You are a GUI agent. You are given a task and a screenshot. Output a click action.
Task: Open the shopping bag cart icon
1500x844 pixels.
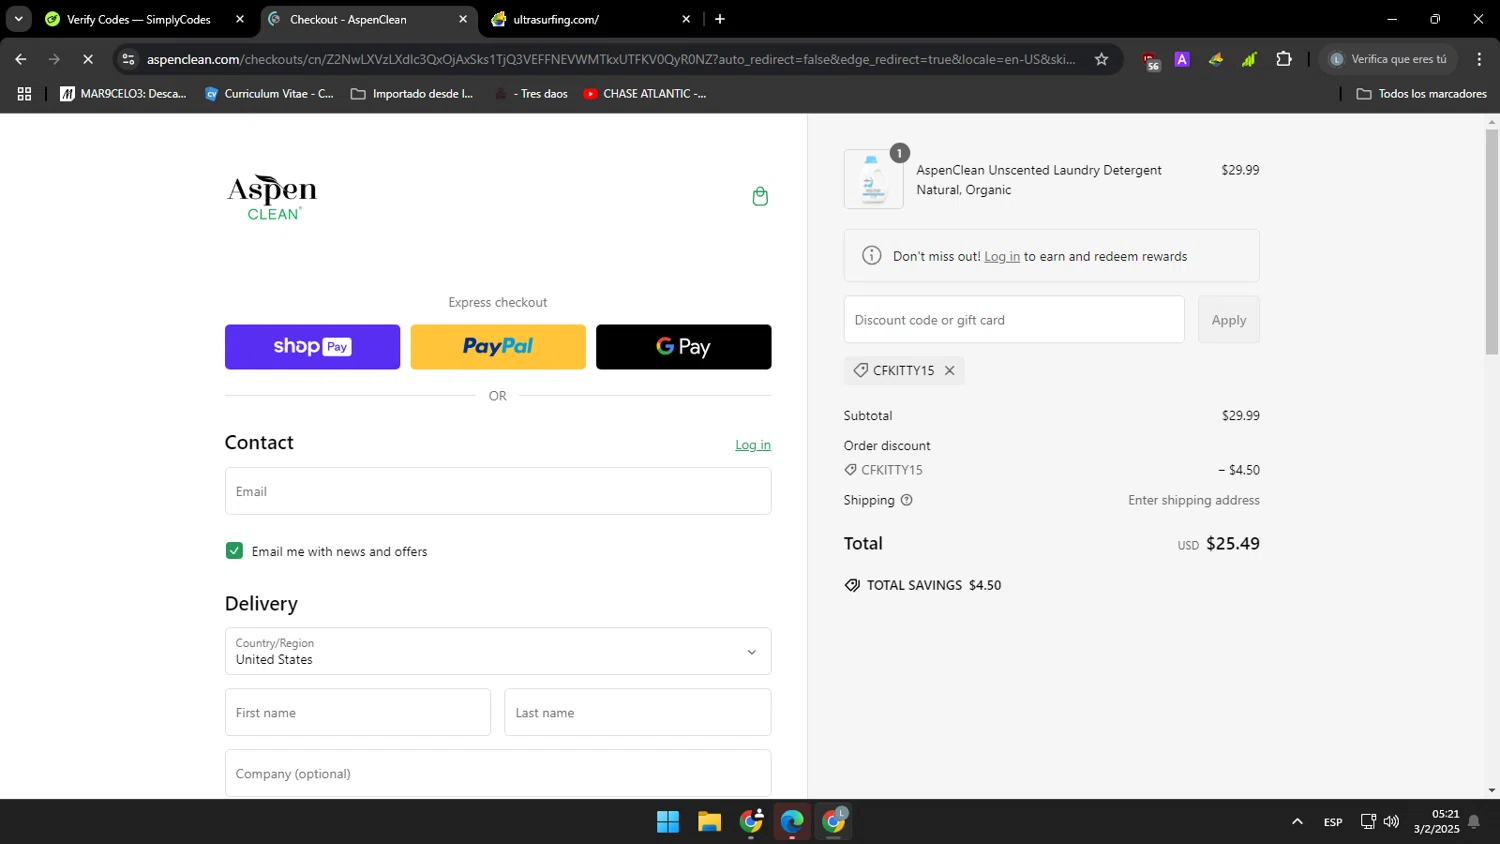tap(760, 196)
